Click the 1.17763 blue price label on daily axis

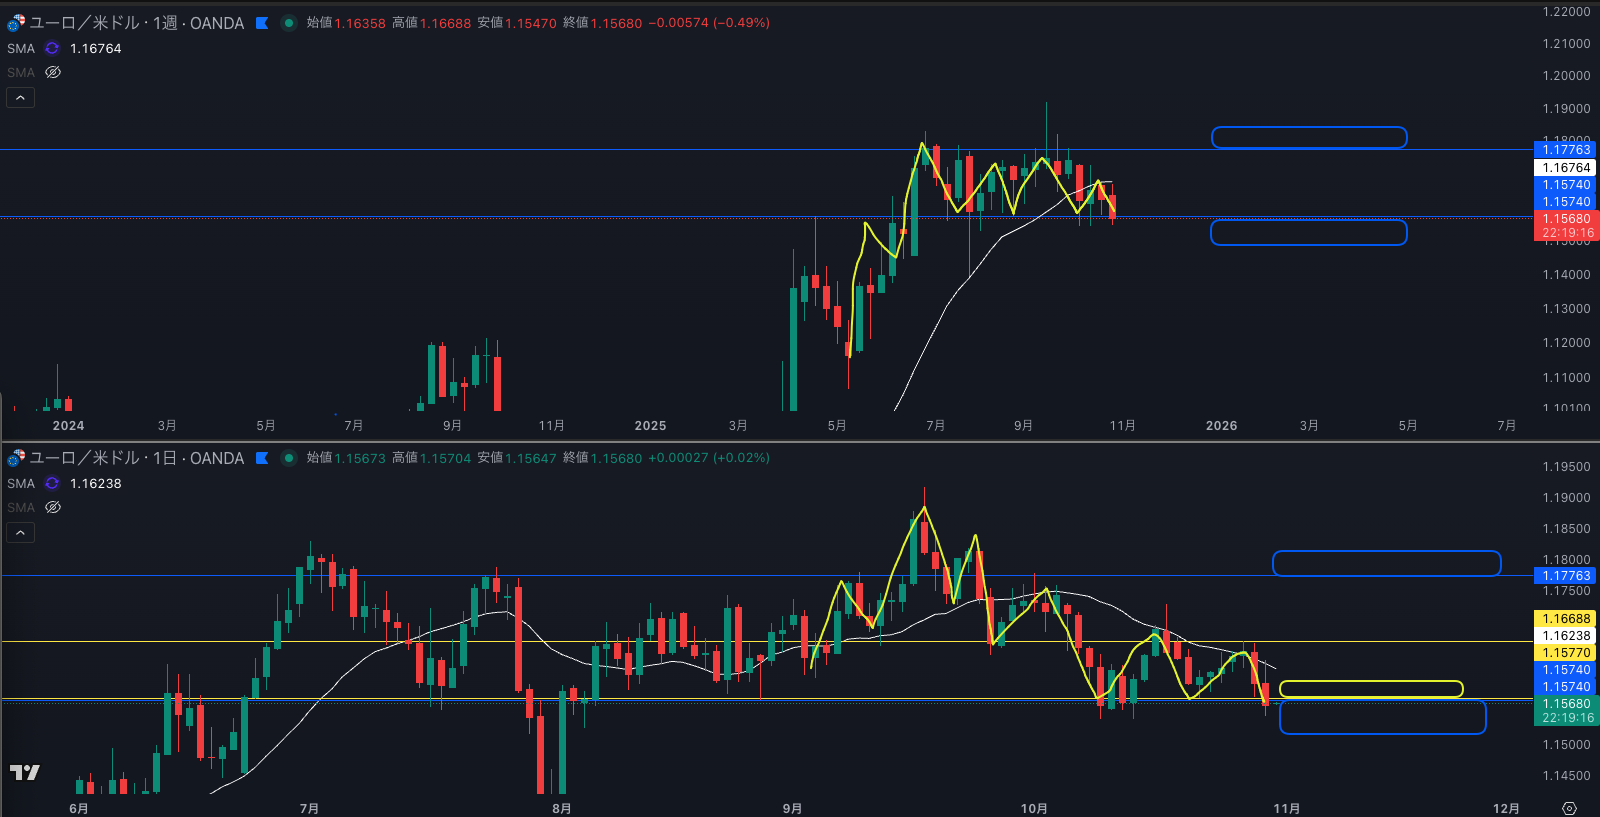1566,576
